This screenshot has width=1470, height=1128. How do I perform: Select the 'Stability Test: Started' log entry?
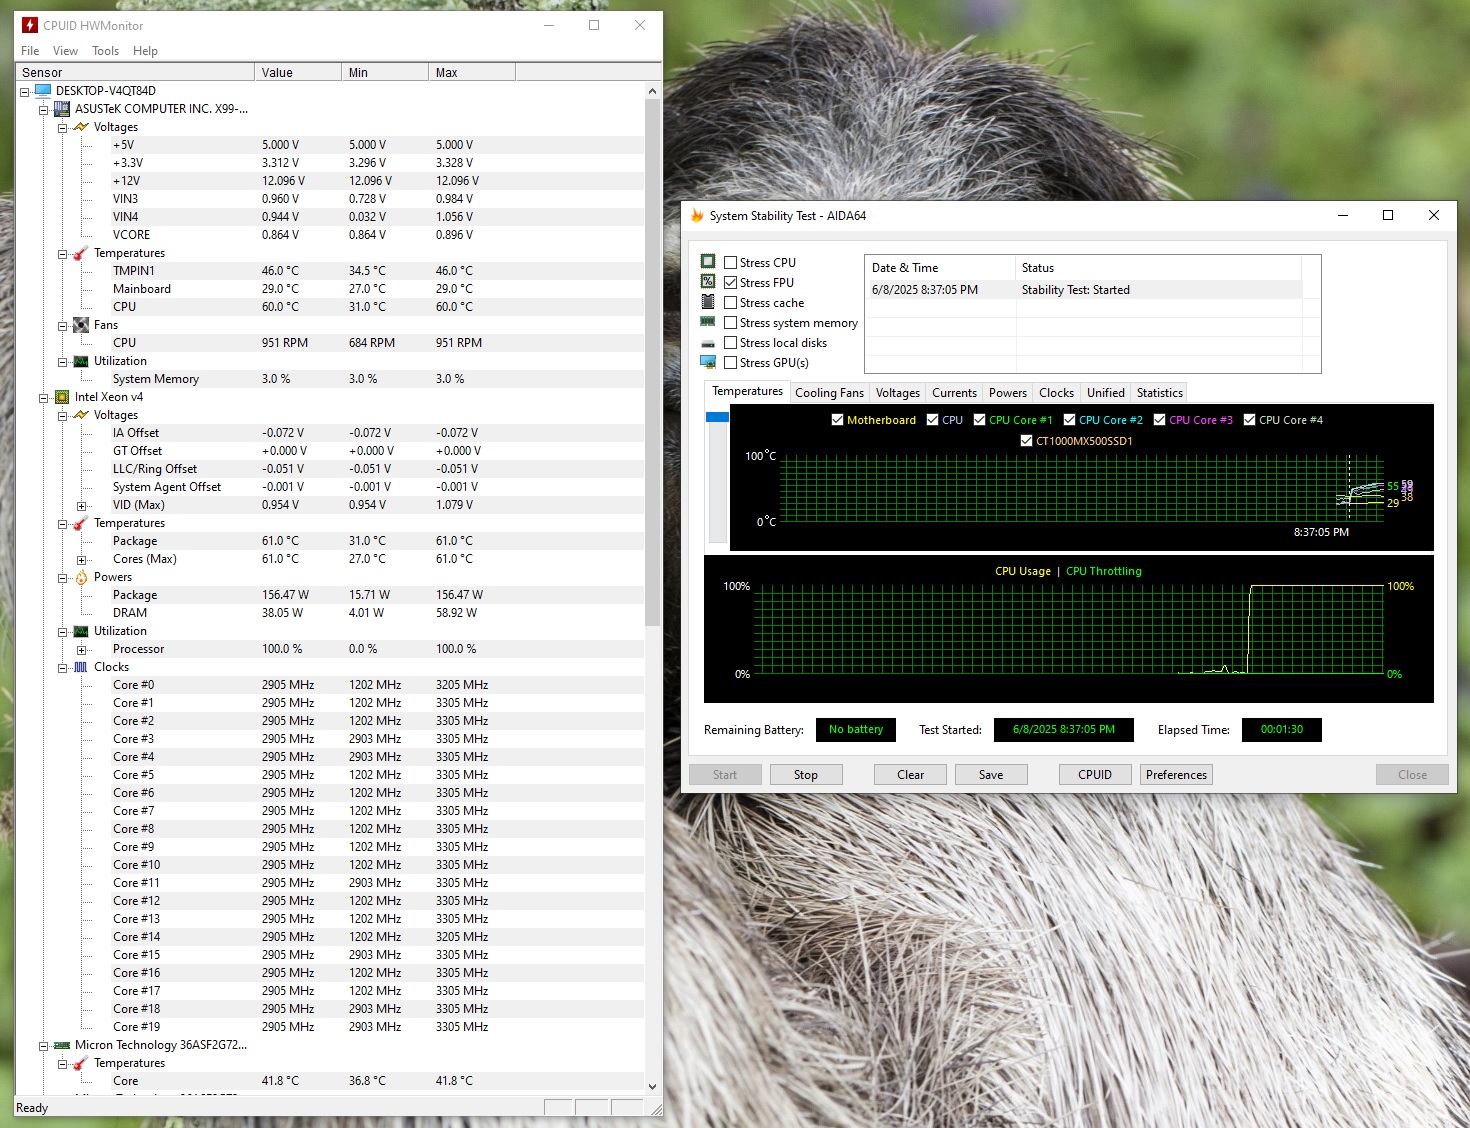(x=1083, y=290)
